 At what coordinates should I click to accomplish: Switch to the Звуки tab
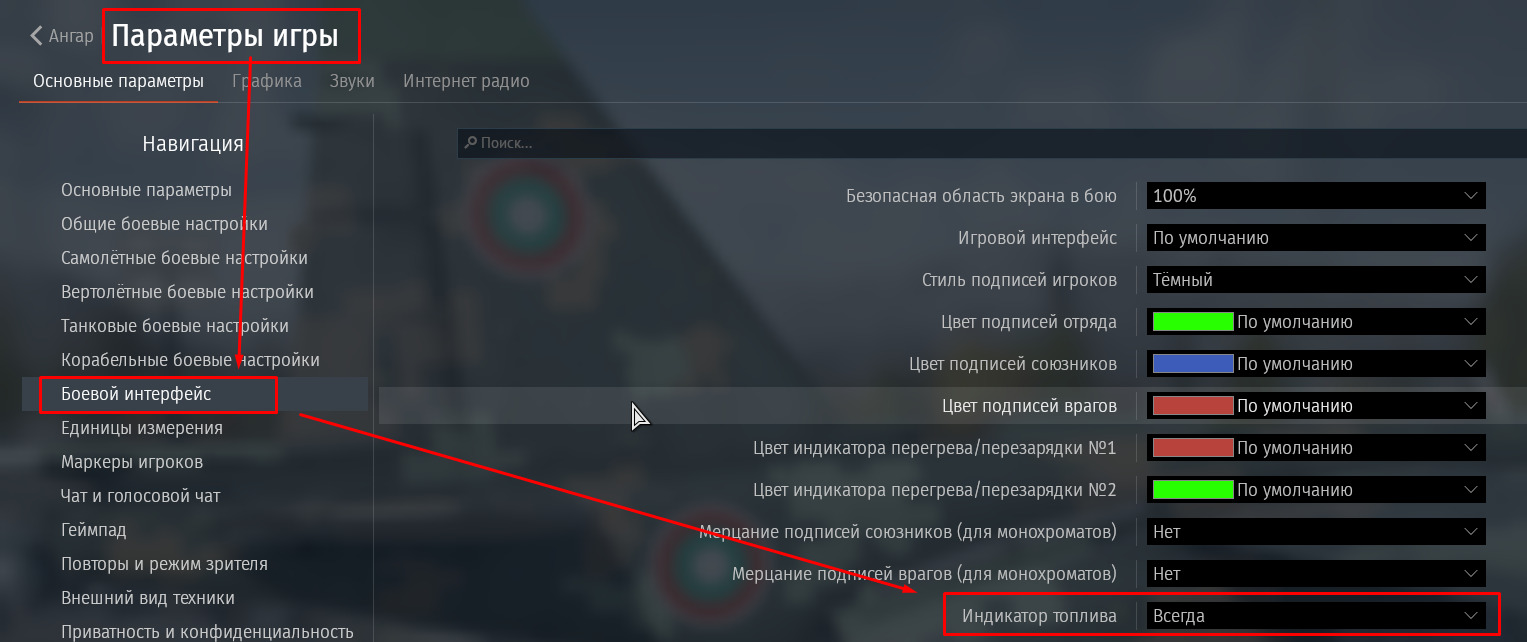pos(352,81)
